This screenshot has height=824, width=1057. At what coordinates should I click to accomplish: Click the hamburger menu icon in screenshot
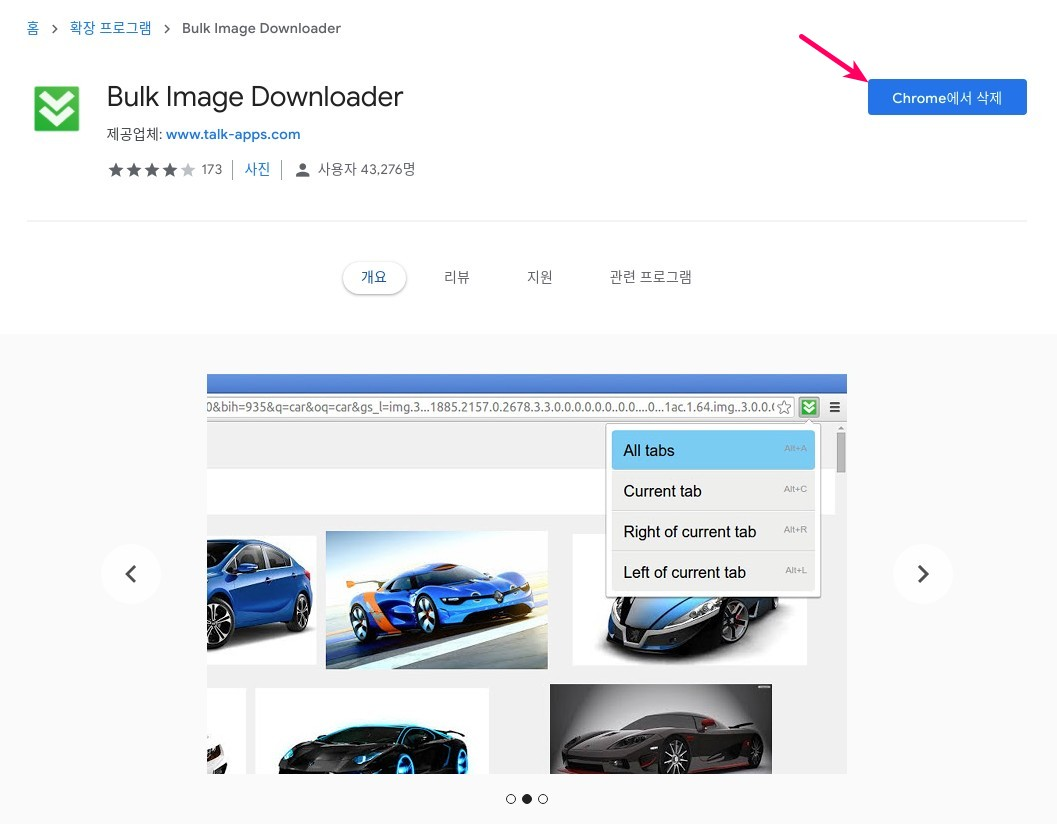(x=835, y=407)
